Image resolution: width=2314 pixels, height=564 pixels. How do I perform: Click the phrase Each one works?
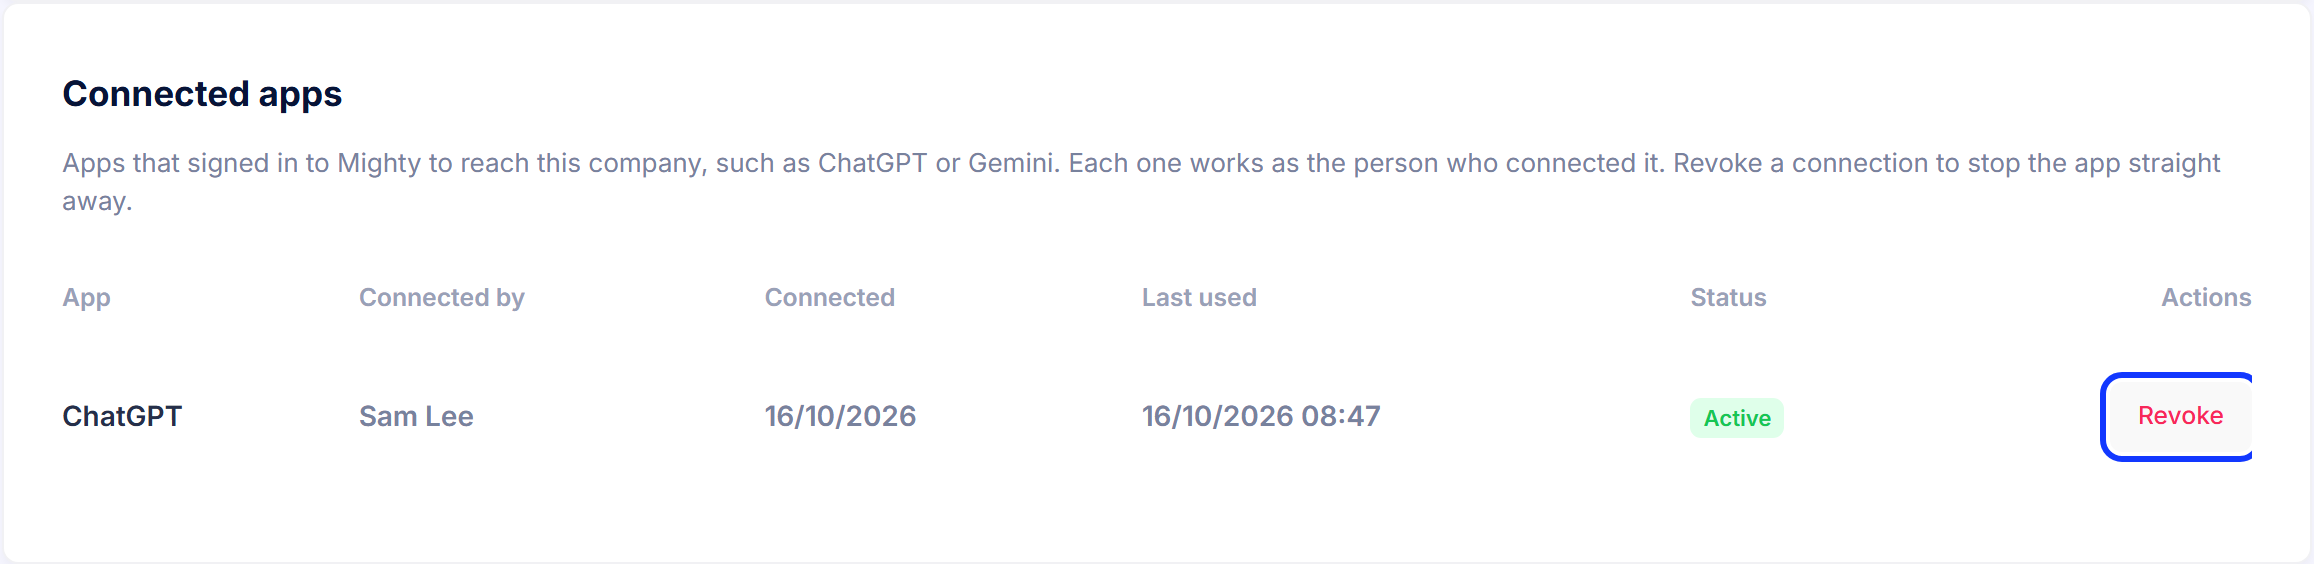click(1166, 163)
